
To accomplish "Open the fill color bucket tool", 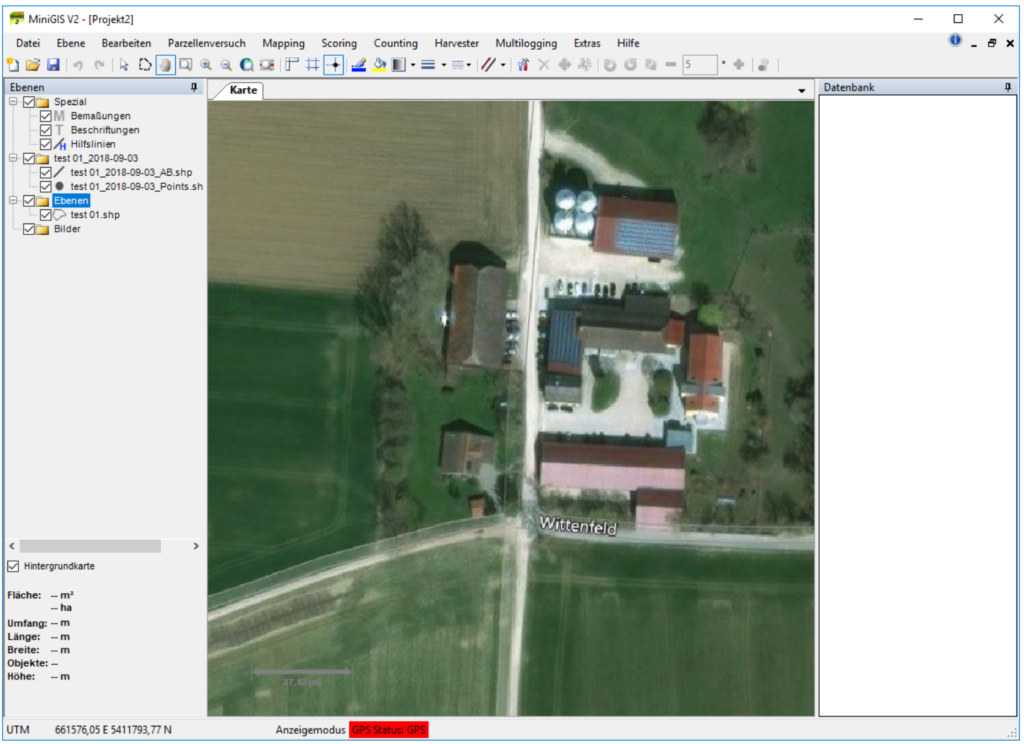I will (x=379, y=65).
